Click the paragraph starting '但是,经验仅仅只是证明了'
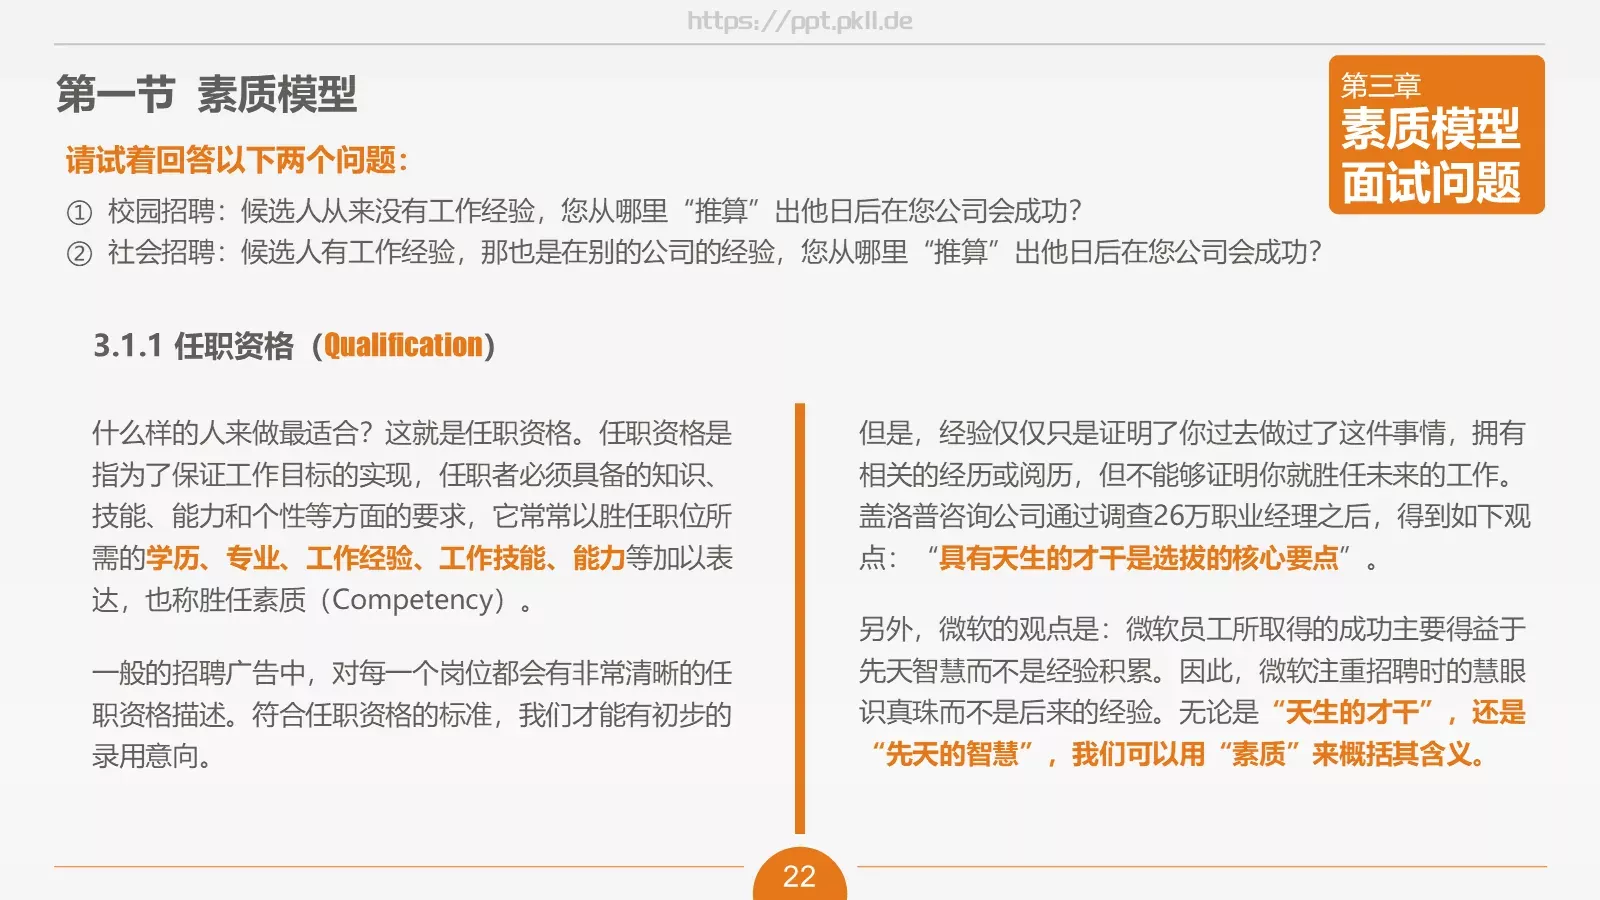 [x=1193, y=495]
